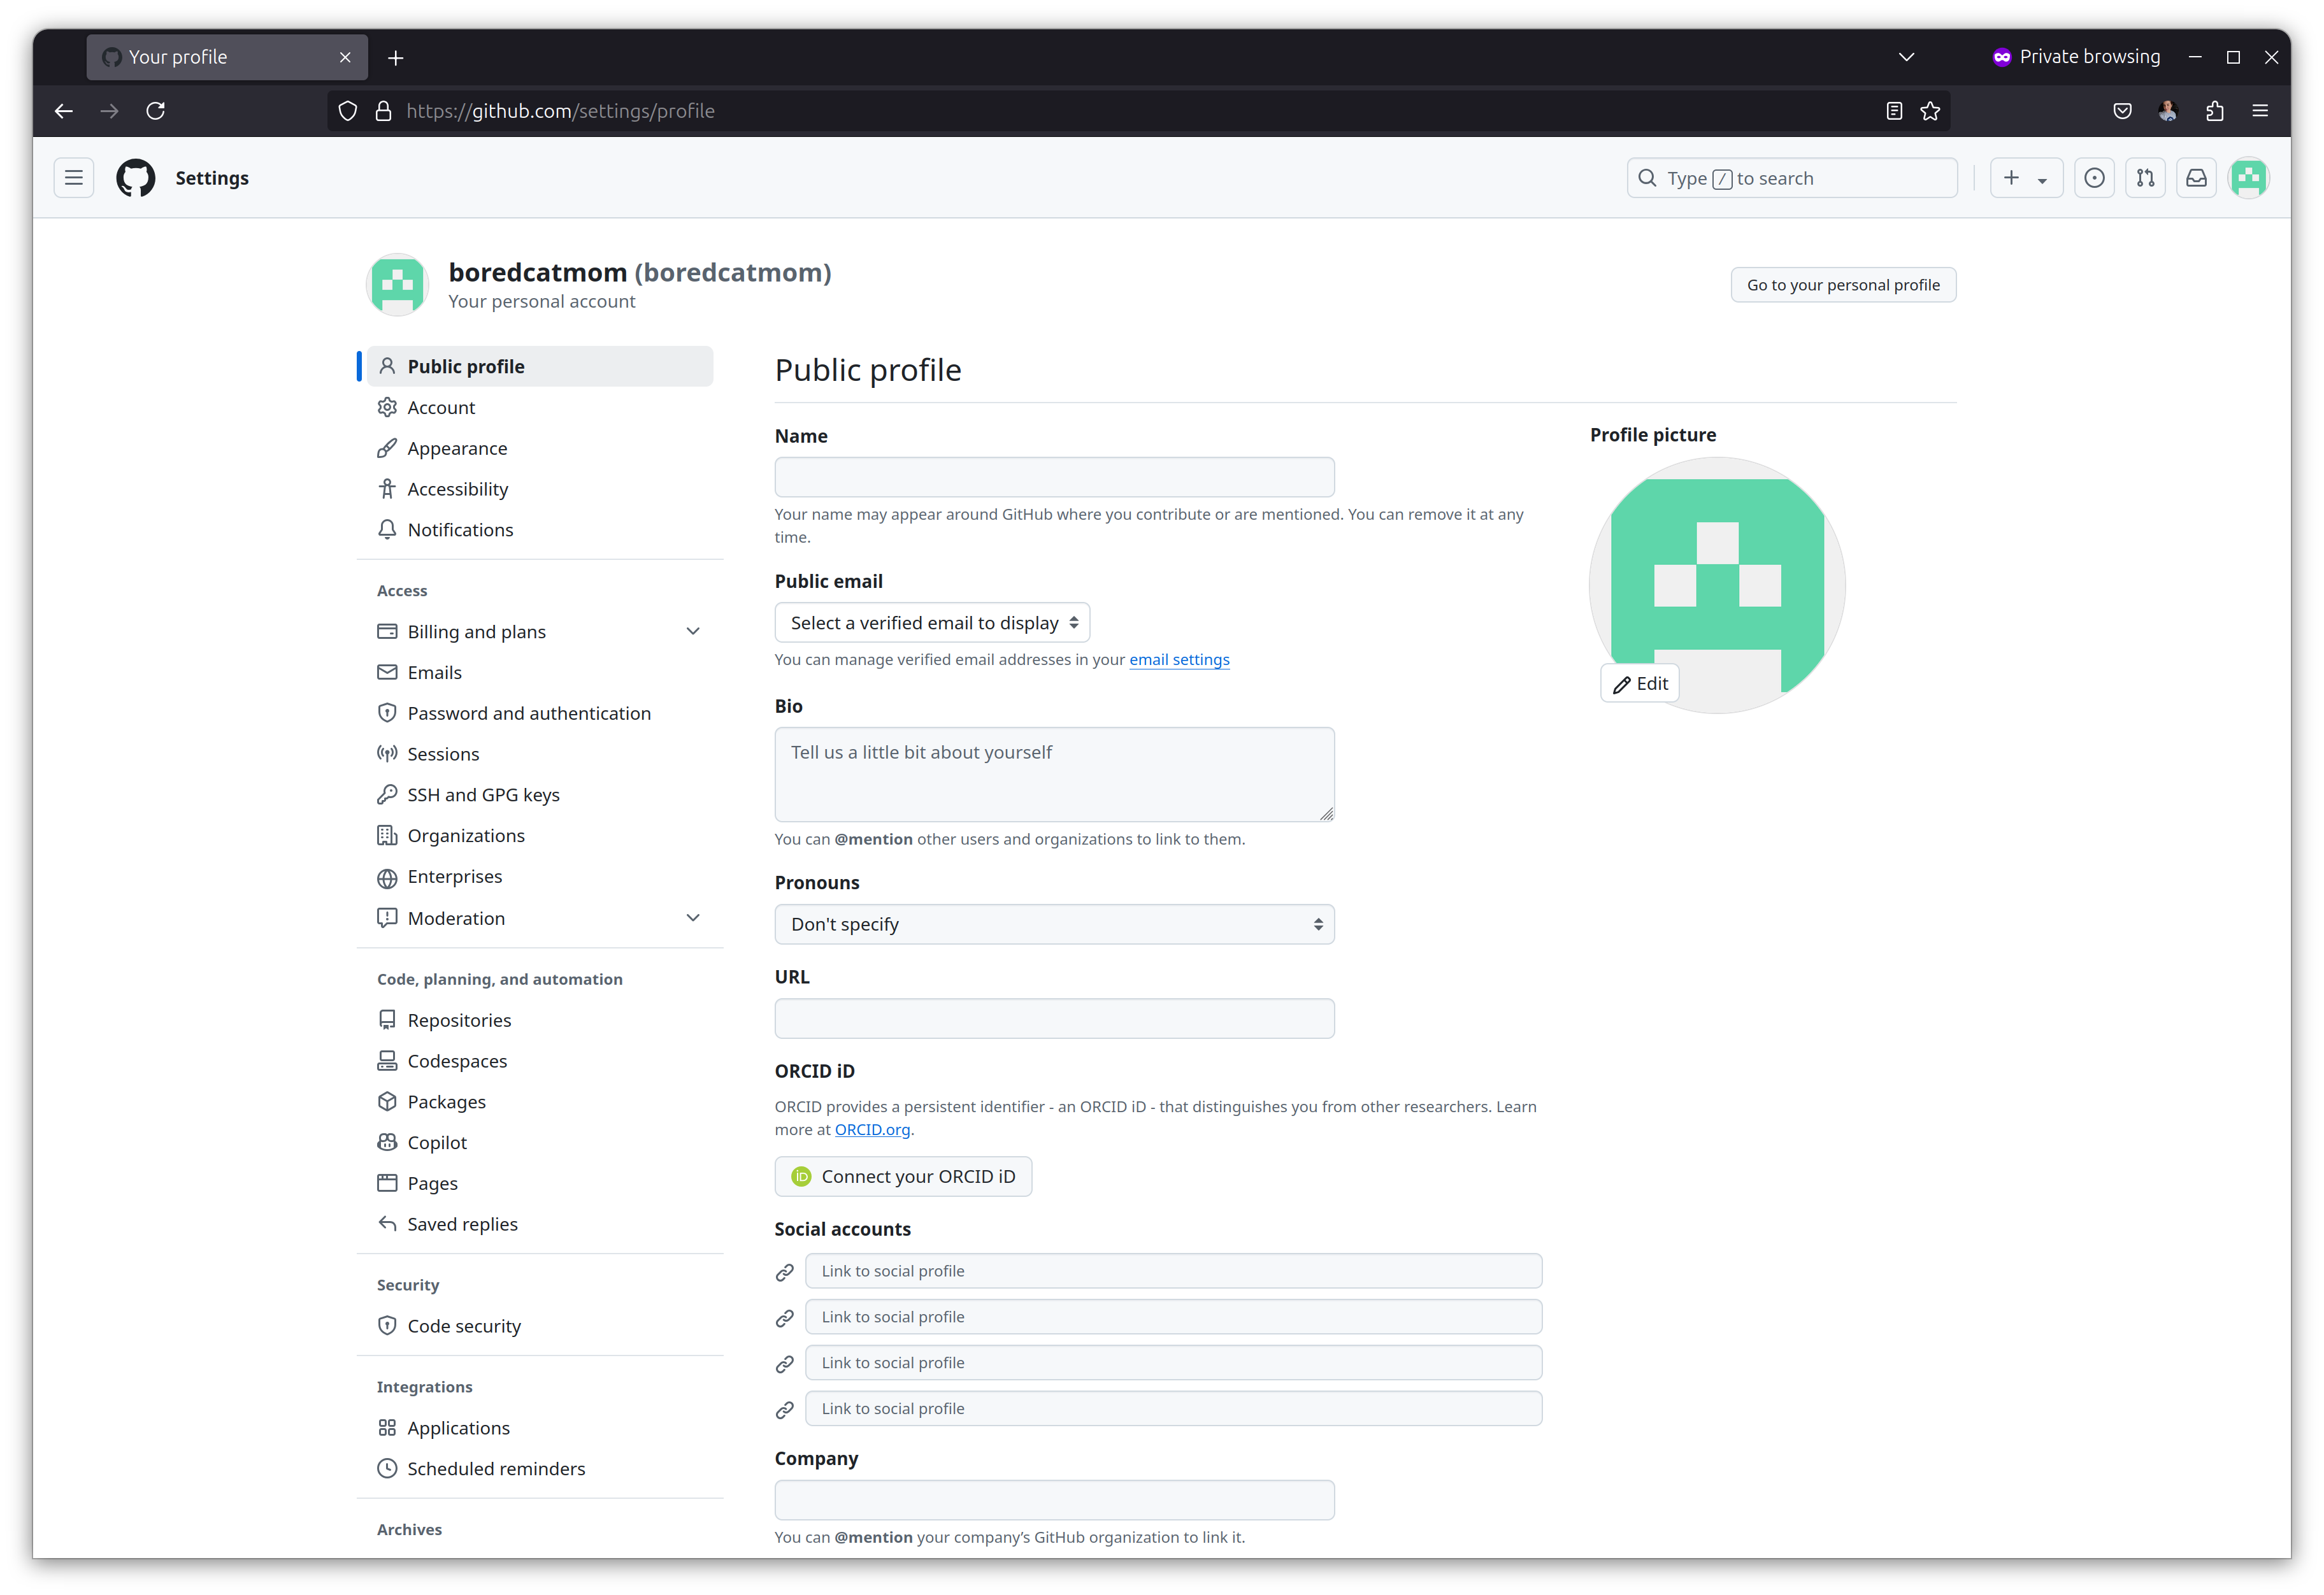
Task: Open Emails settings
Action: tap(539, 672)
